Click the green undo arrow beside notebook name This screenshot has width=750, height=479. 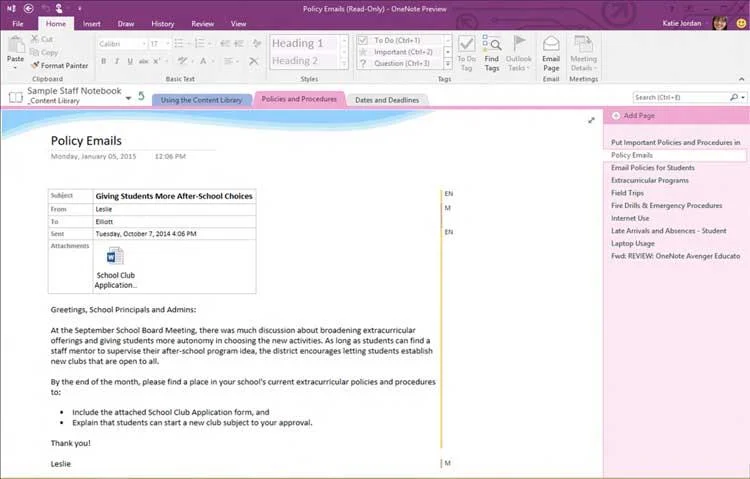141,96
